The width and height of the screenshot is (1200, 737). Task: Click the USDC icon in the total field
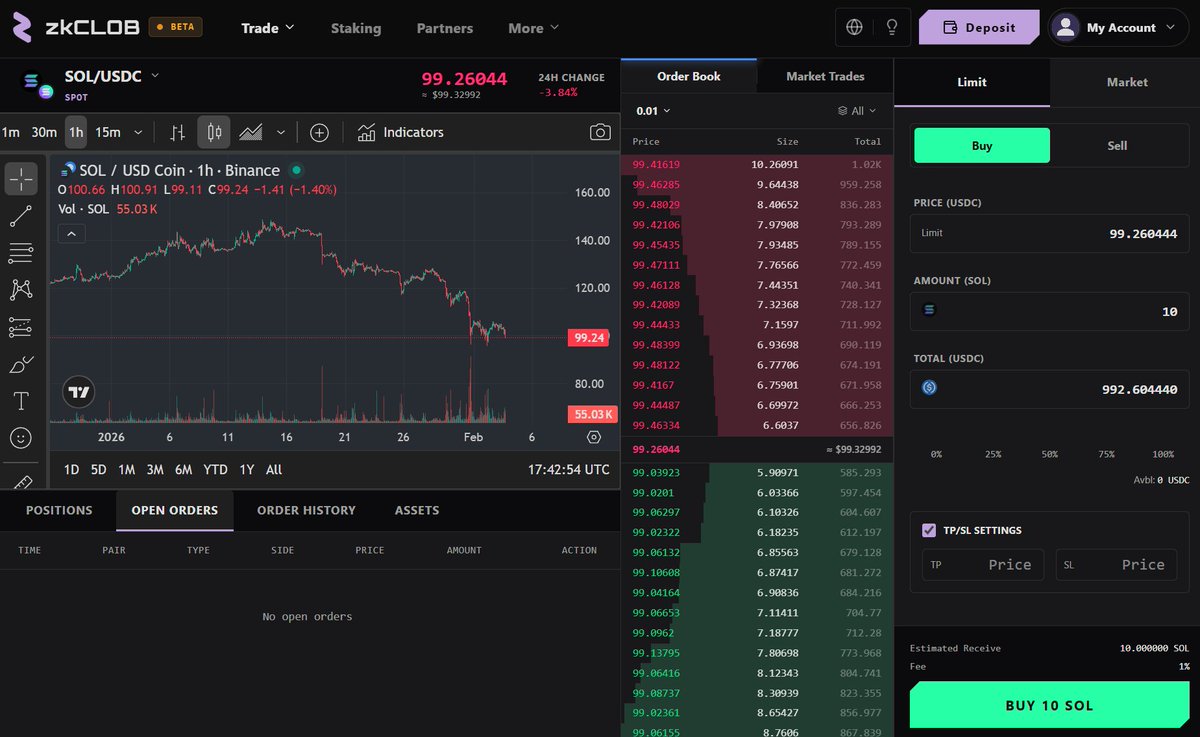pyautogui.click(x=929, y=388)
